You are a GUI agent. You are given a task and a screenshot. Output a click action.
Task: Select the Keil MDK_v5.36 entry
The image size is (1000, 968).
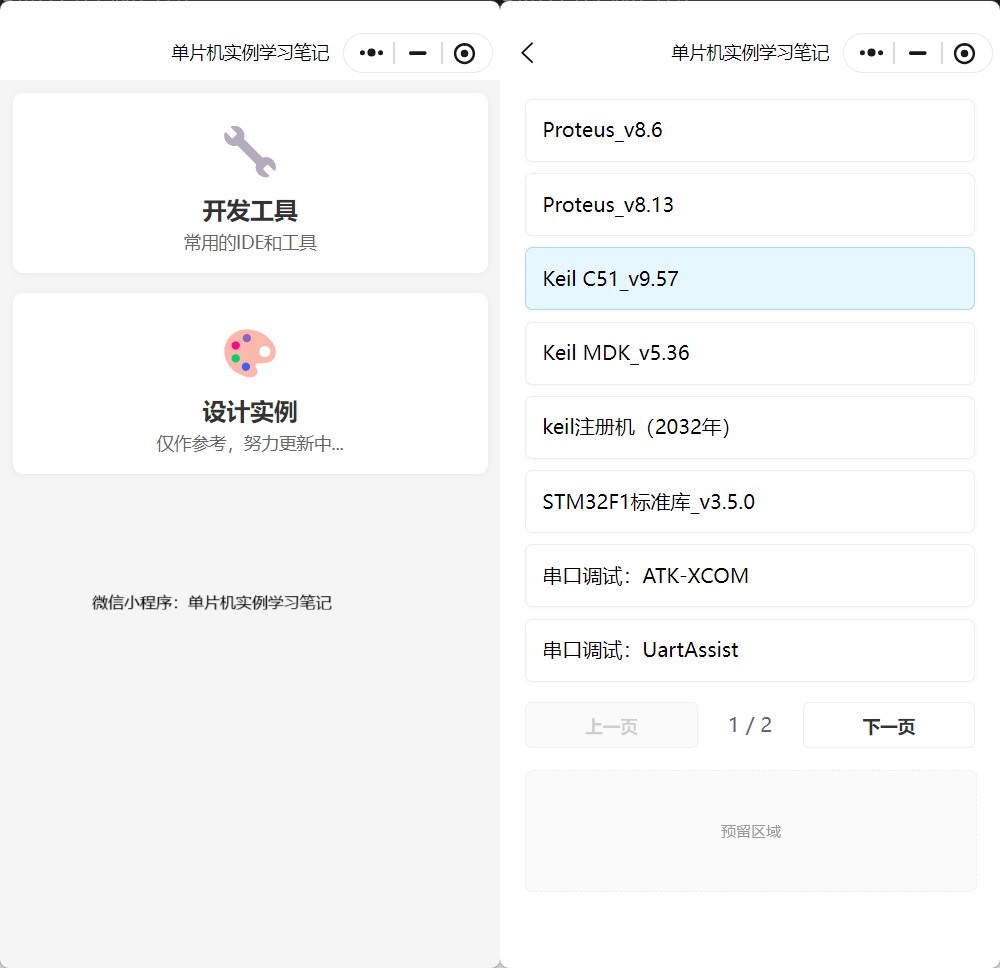click(x=749, y=353)
